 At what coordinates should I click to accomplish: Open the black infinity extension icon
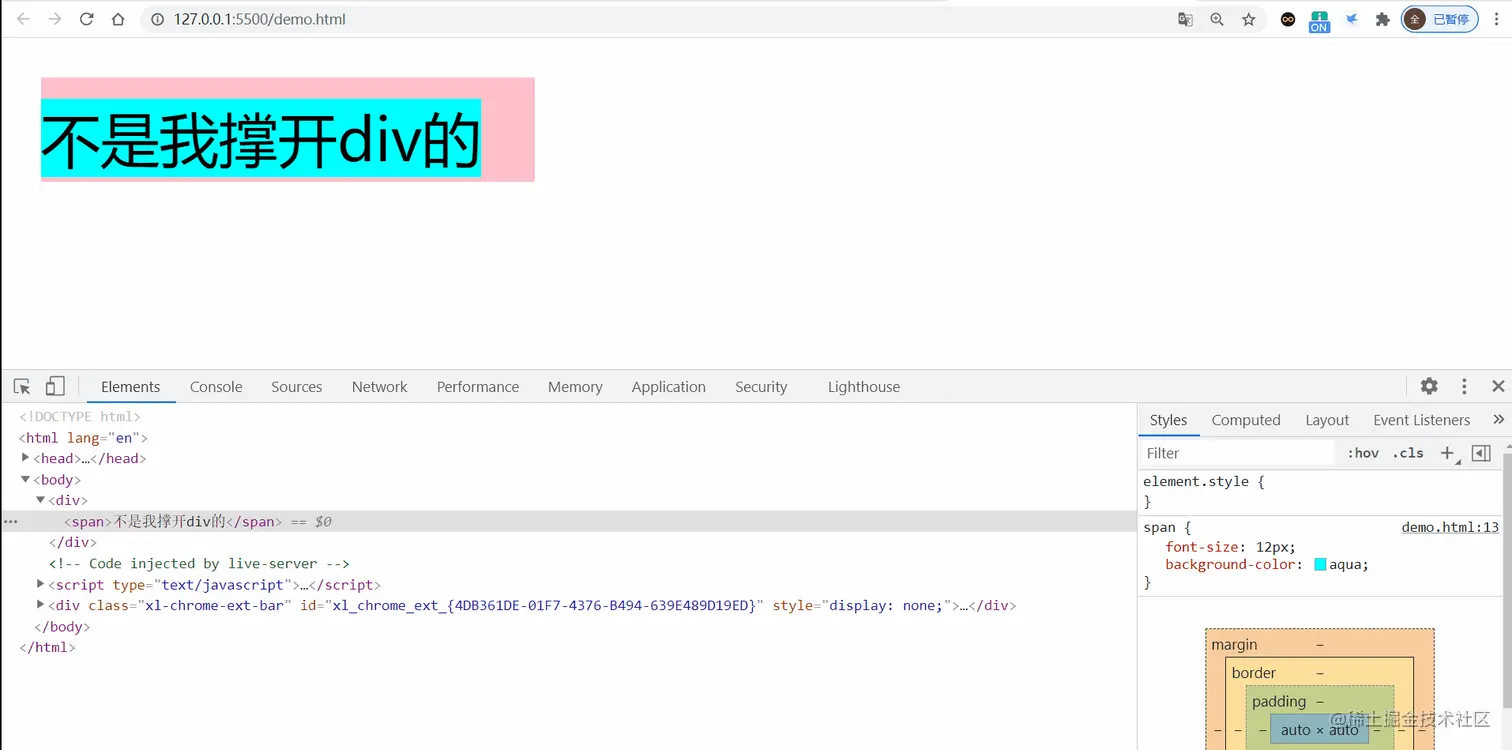tap(1289, 19)
